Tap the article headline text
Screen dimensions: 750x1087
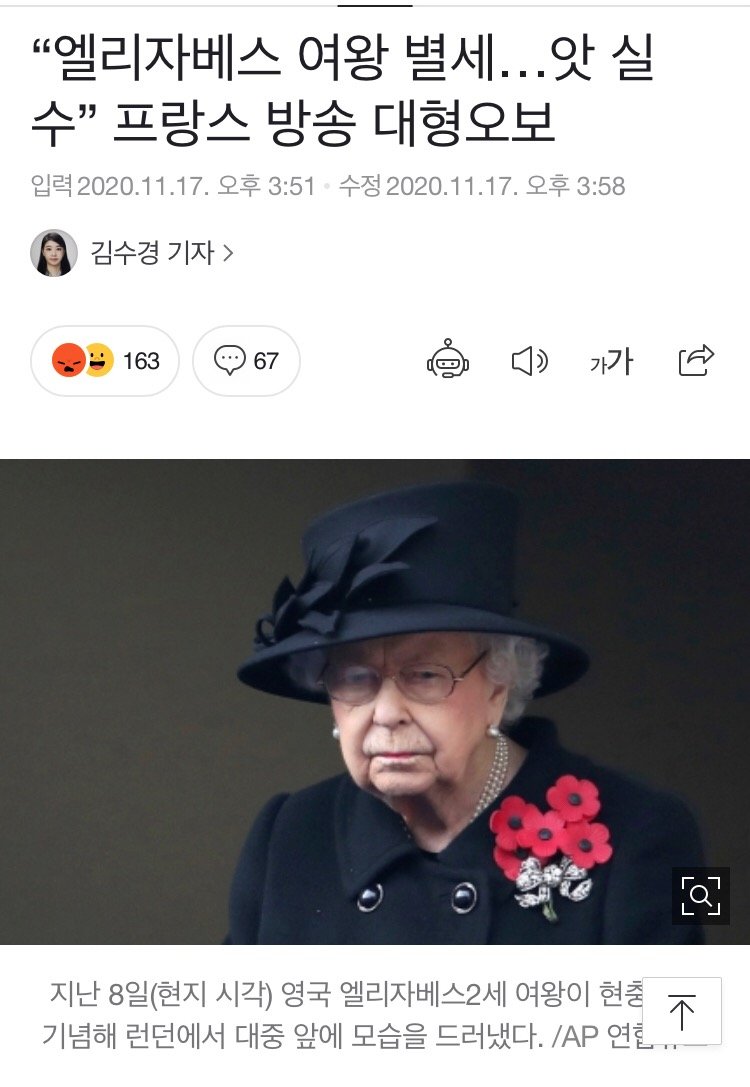344,92
